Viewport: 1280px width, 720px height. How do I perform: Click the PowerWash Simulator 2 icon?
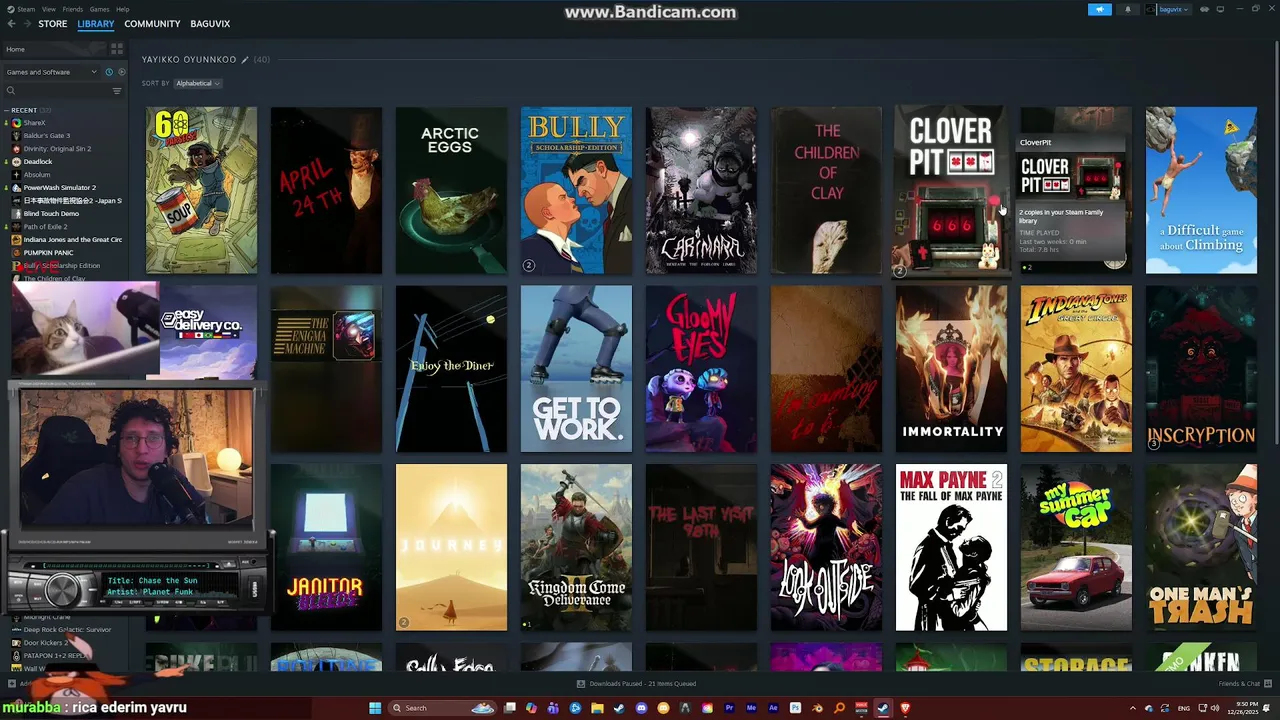[x=16, y=187]
